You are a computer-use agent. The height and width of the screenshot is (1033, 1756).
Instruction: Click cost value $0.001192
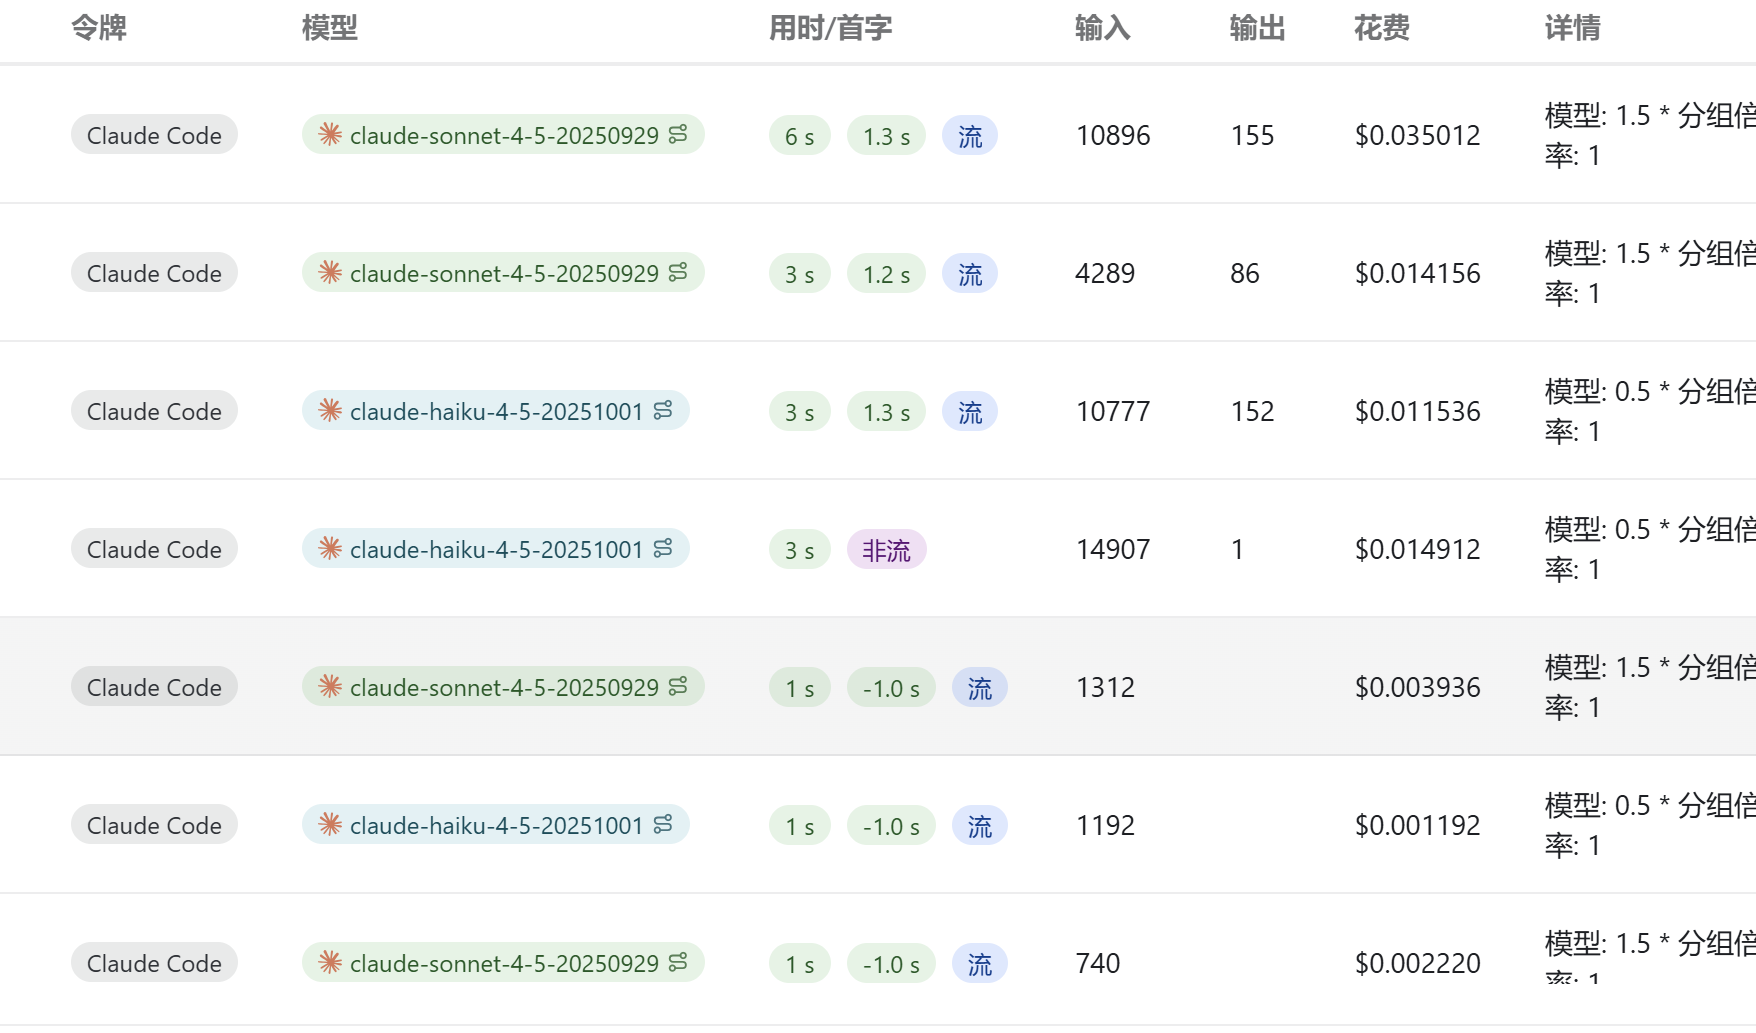(x=1418, y=825)
